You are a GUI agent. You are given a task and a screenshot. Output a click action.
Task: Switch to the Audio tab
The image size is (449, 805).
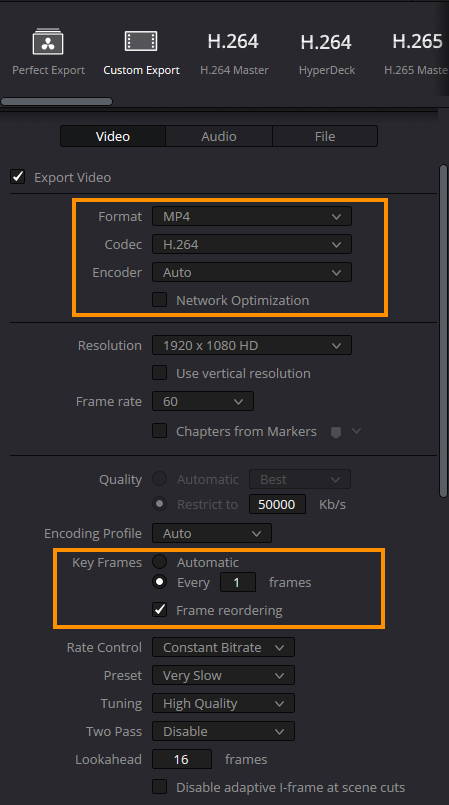coord(219,136)
